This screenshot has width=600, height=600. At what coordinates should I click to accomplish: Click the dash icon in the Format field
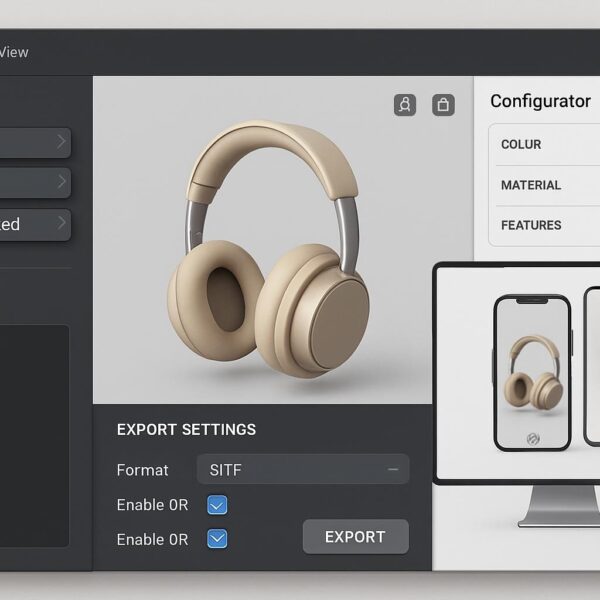coord(393,469)
